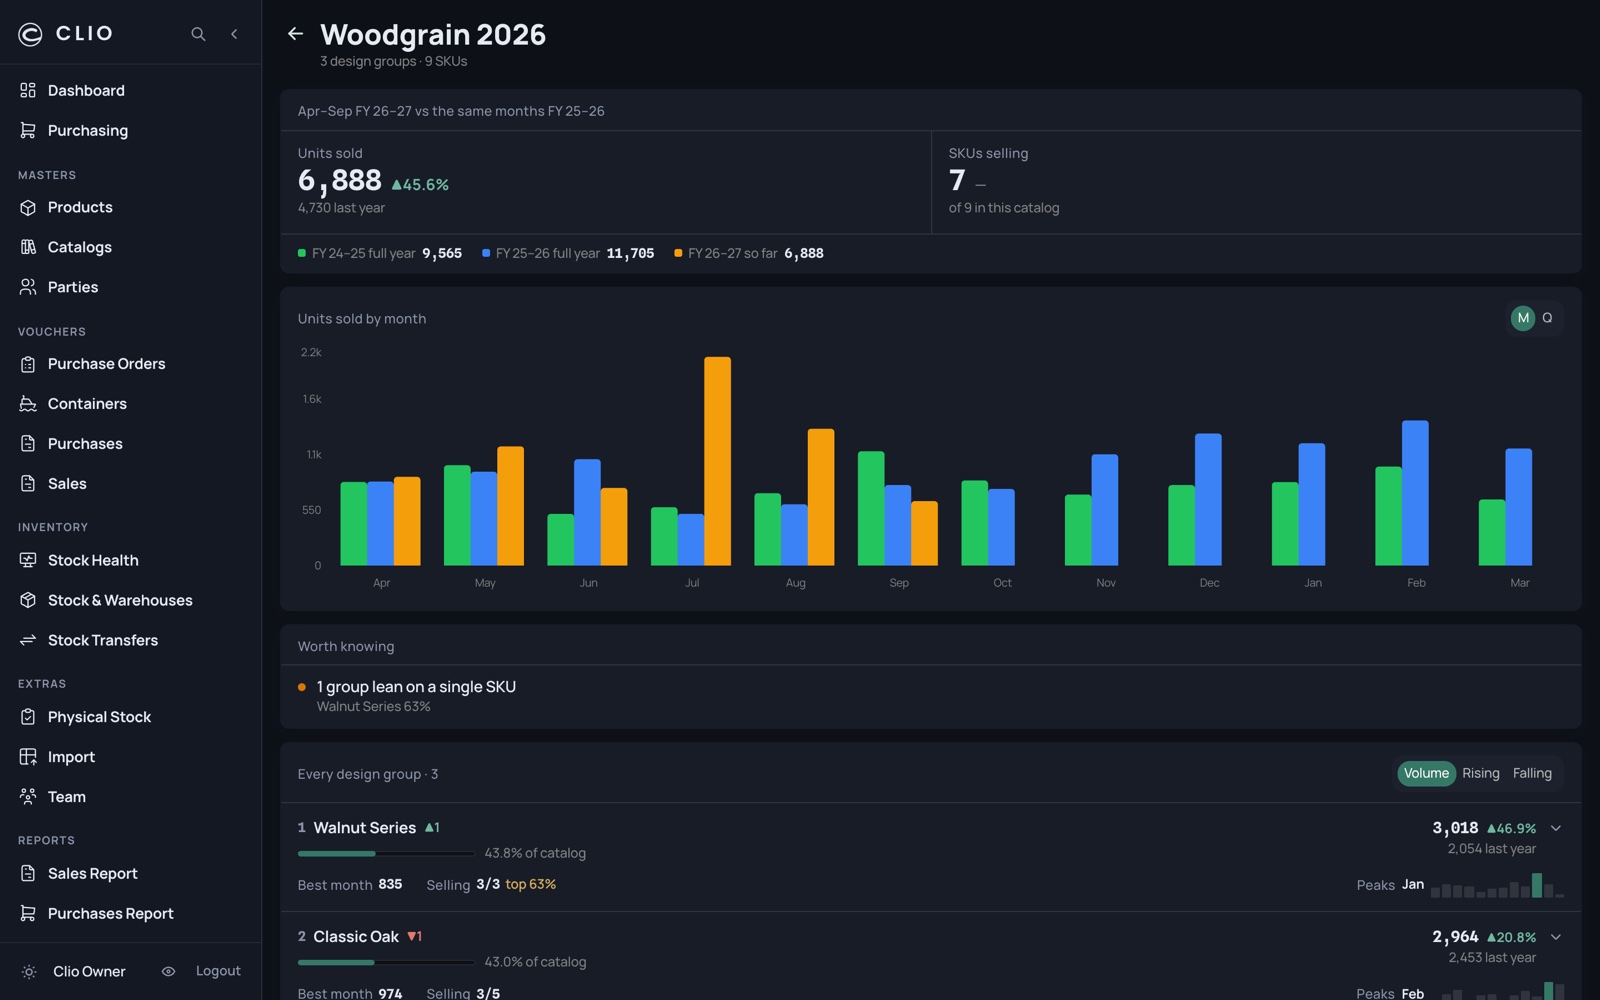The image size is (1600, 1000).
Task: Go back using the arrow beside Woodgrain 2026
Action: [295, 34]
